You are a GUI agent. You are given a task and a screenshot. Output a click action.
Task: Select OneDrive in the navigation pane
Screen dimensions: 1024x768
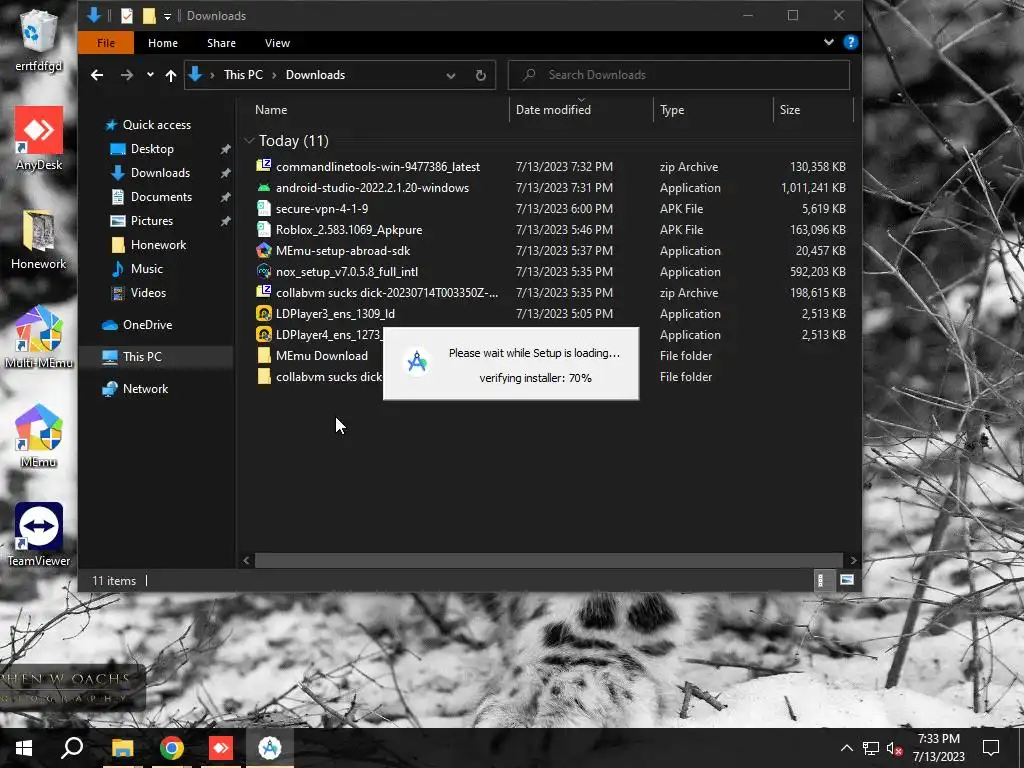tap(148, 325)
